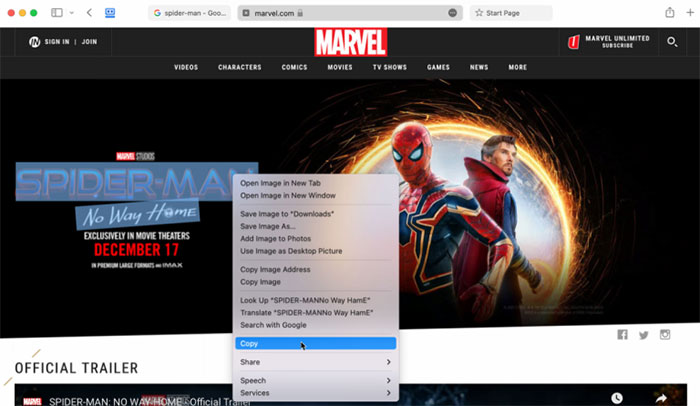This screenshot has height=406, width=700.
Task: Open the VIDEOS nav item
Action: tap(186, 67)
